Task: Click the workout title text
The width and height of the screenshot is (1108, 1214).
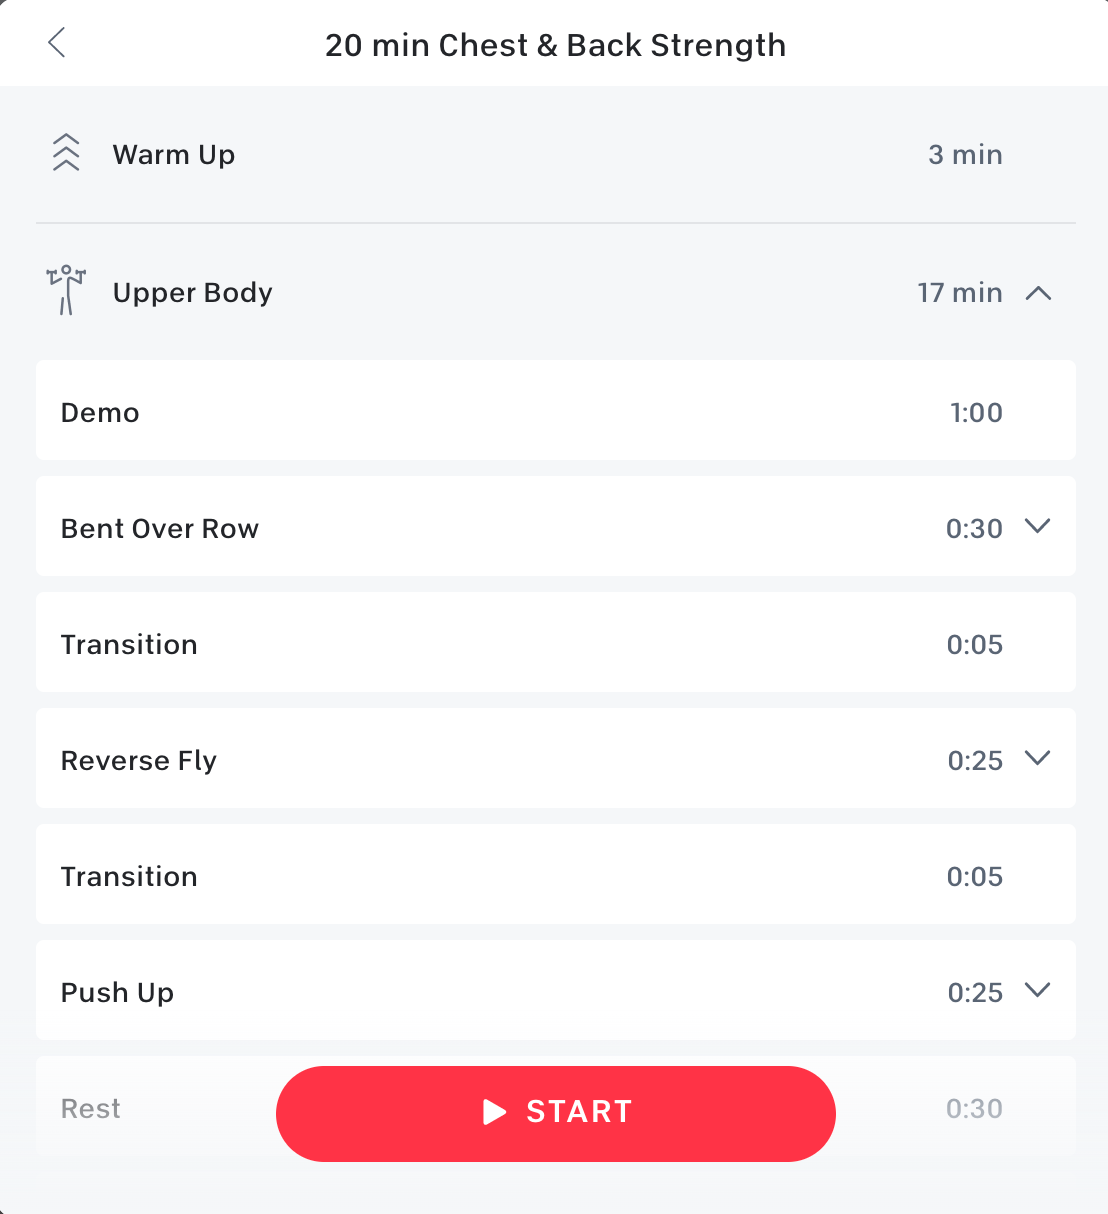Action: pyautogui.click(x=555, y=45)
